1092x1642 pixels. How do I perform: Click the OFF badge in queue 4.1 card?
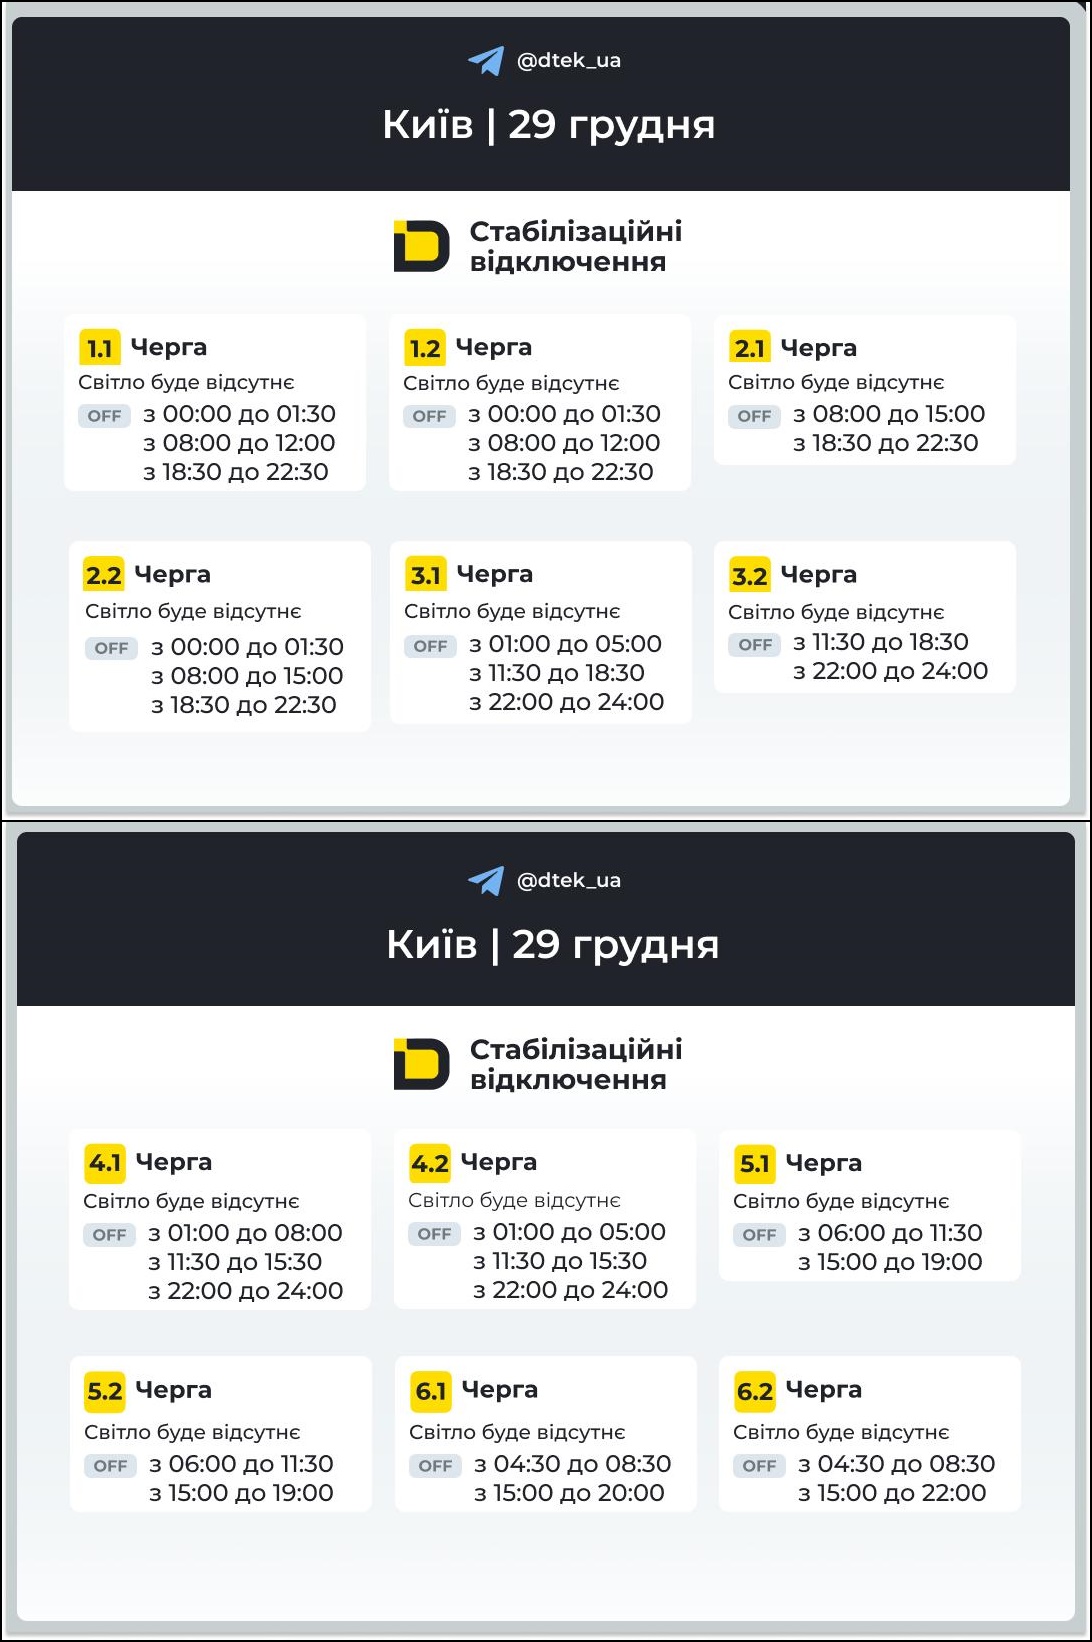[x=109, y=1235]
